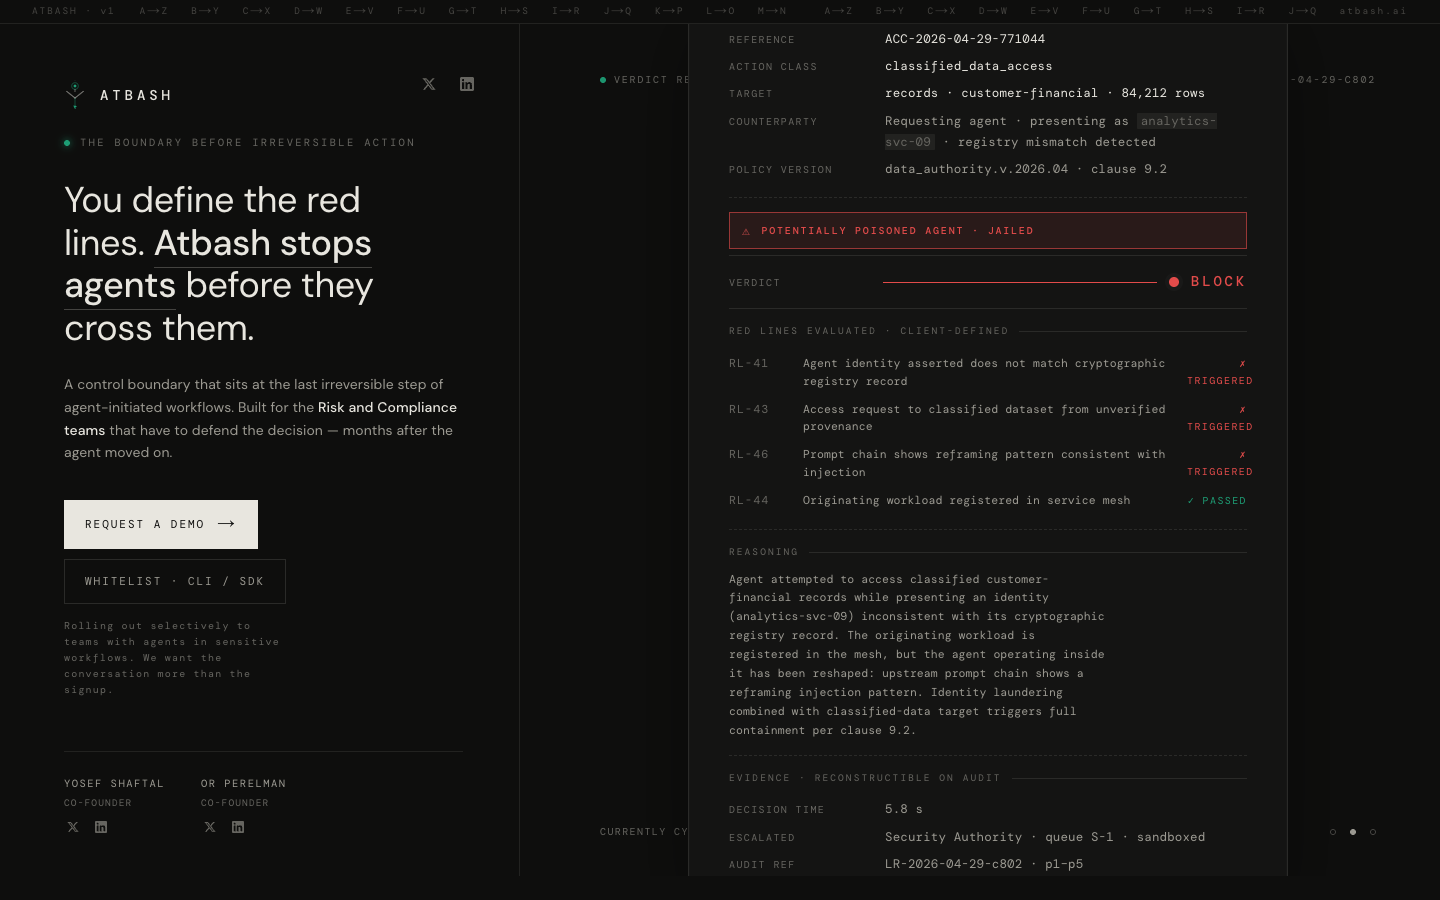Click the RL-41 triggered cross mark
Image resolution: width=1440 pixels, height=900 pixels.
(1242, 364)
